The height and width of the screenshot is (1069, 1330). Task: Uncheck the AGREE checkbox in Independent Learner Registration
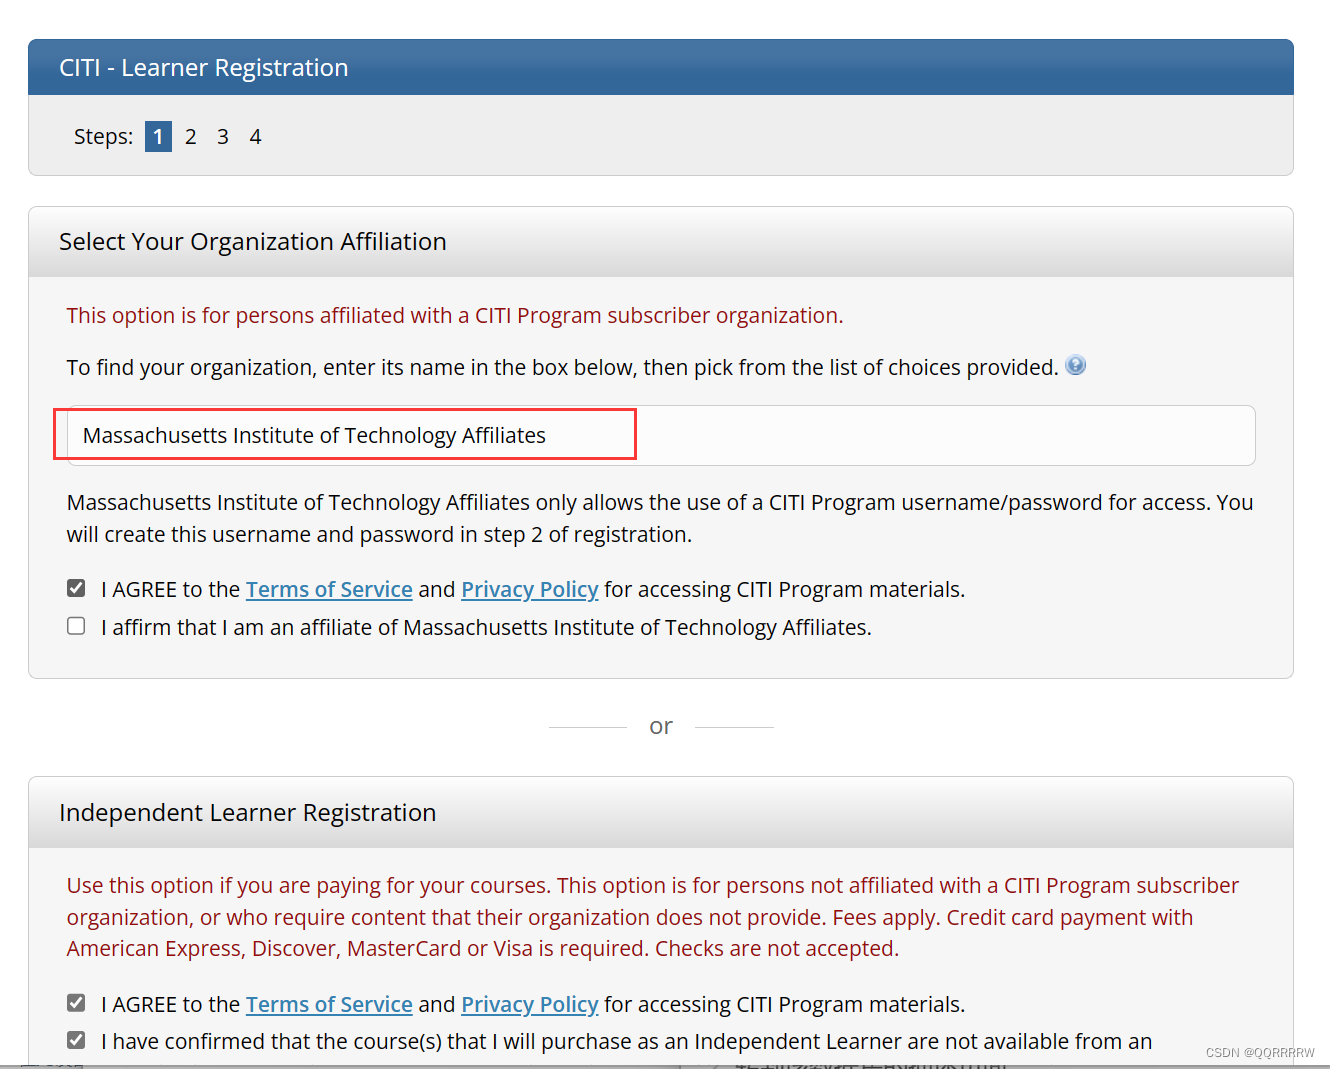tap(76, 1002)
